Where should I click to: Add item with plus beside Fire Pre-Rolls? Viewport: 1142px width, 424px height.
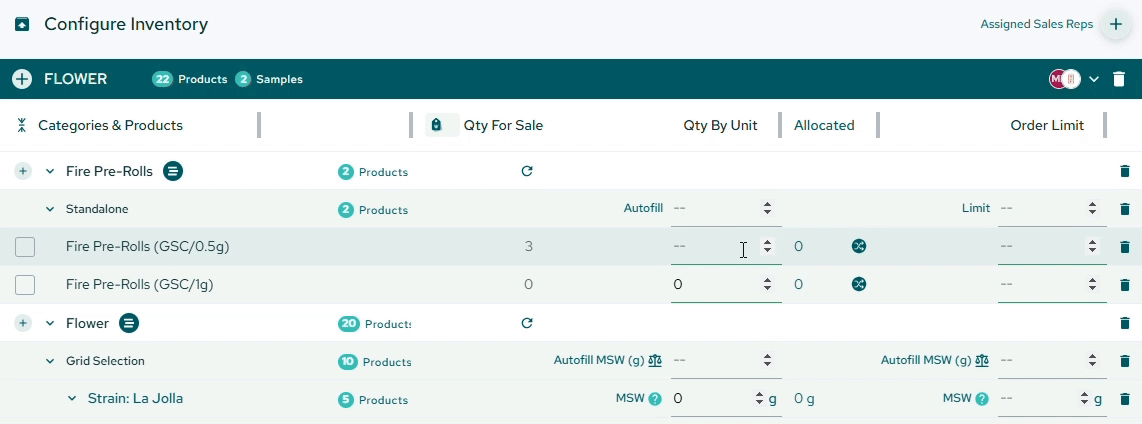23,171
